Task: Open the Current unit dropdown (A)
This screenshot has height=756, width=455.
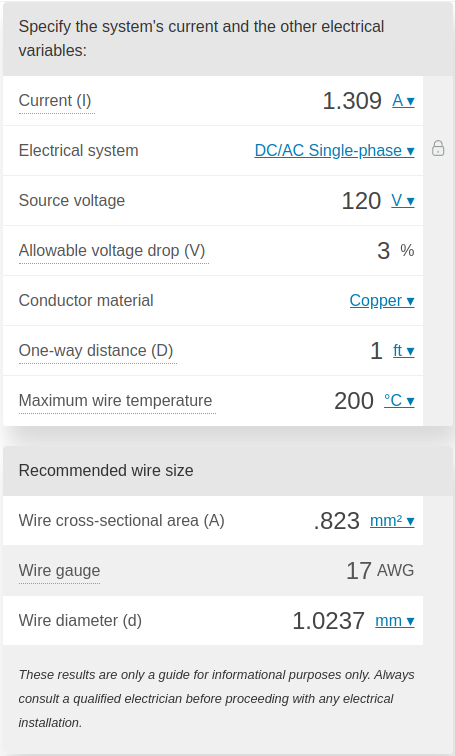Action: [x=403, y=100]
